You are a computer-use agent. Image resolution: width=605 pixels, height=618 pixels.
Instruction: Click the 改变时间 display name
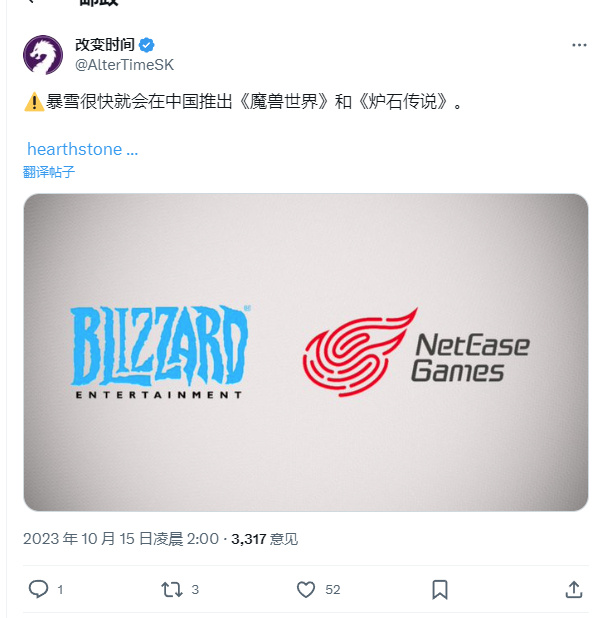(x=105, y=45)
